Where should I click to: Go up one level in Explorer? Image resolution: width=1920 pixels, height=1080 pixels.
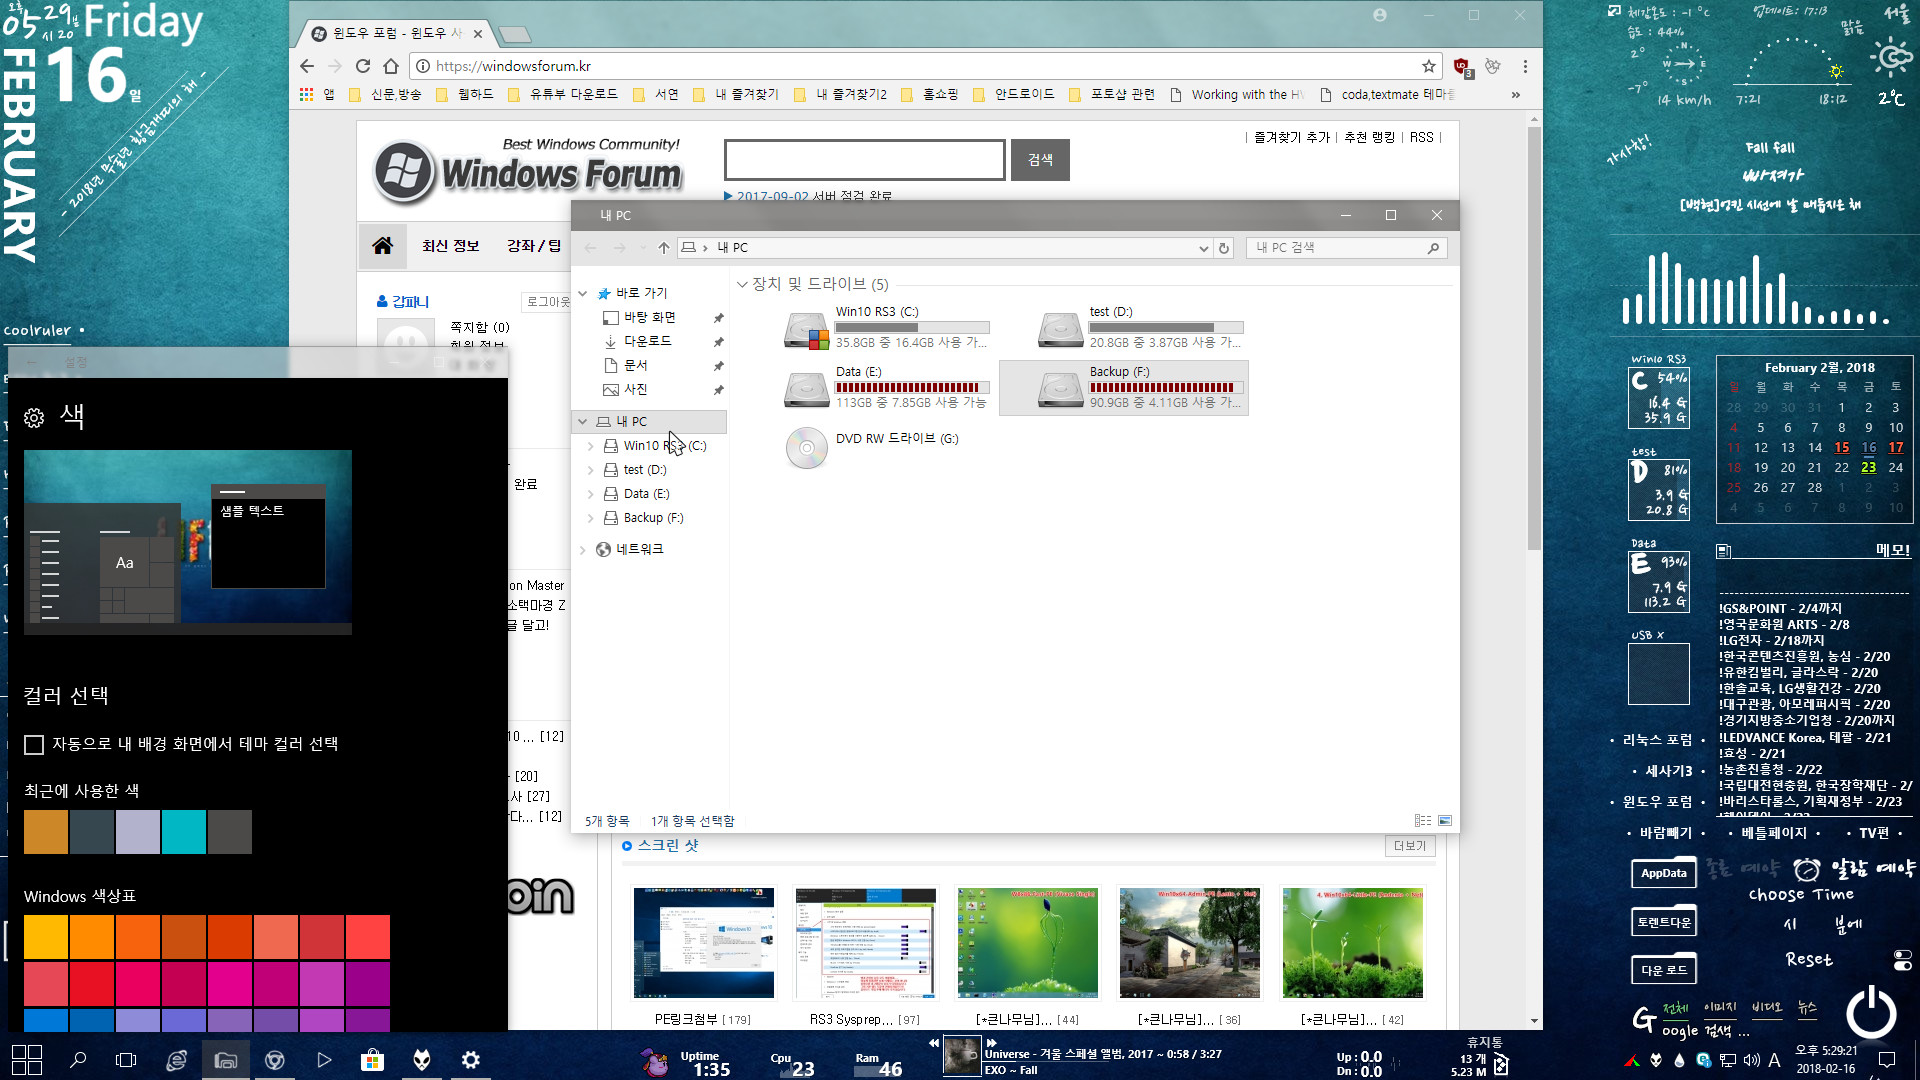pyautogui.click(x=663, y=248)
